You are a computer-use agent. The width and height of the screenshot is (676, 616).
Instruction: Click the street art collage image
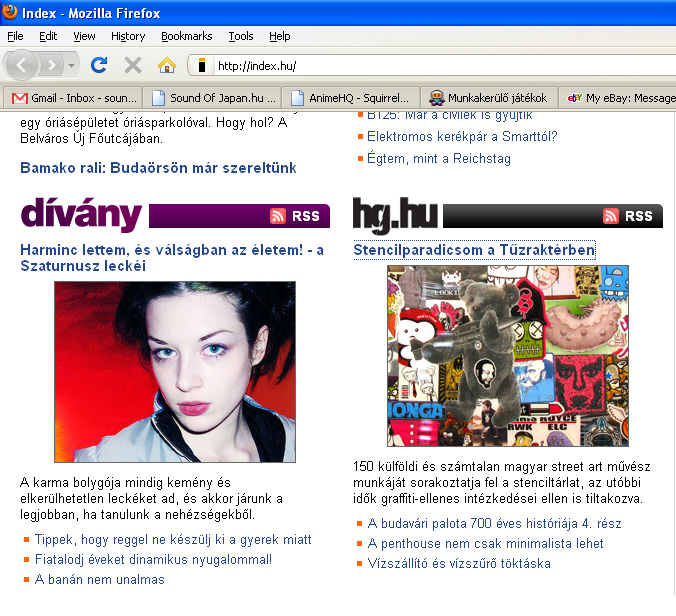click(x=508, y=355)
